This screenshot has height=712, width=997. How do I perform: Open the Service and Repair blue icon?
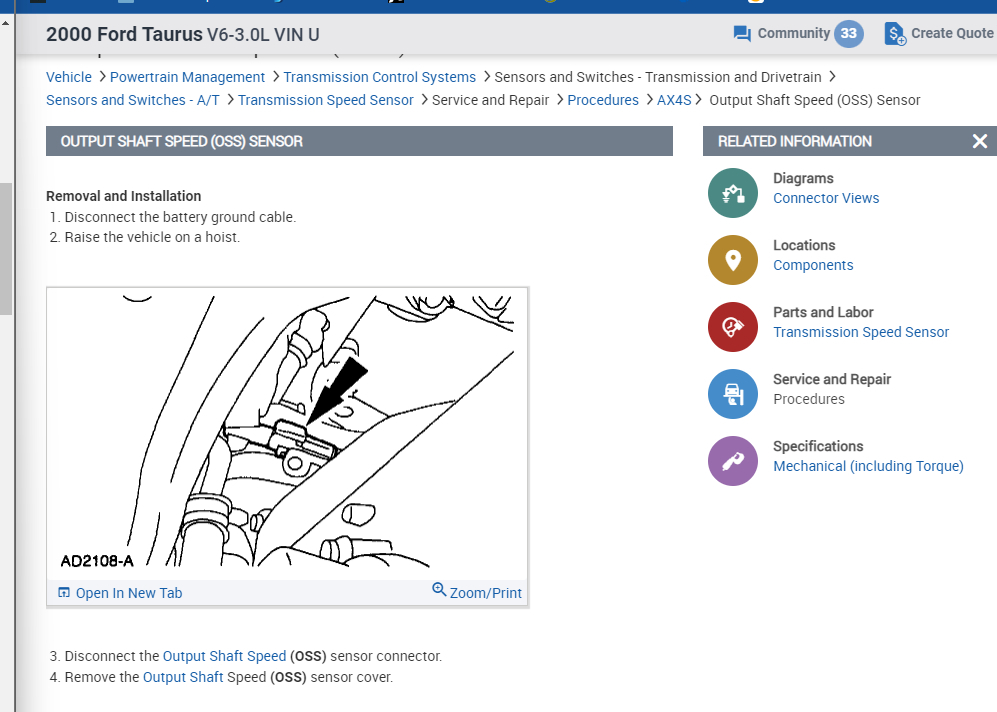[x=733, y=394]
